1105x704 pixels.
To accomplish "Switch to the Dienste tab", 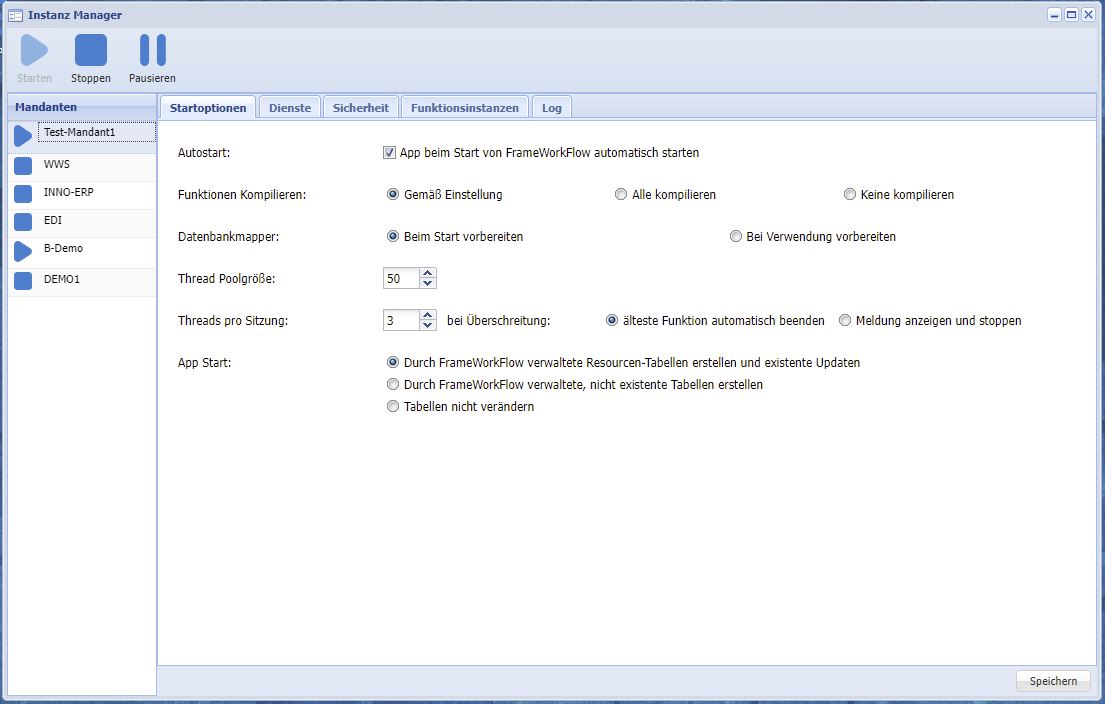I will [290, 108].
